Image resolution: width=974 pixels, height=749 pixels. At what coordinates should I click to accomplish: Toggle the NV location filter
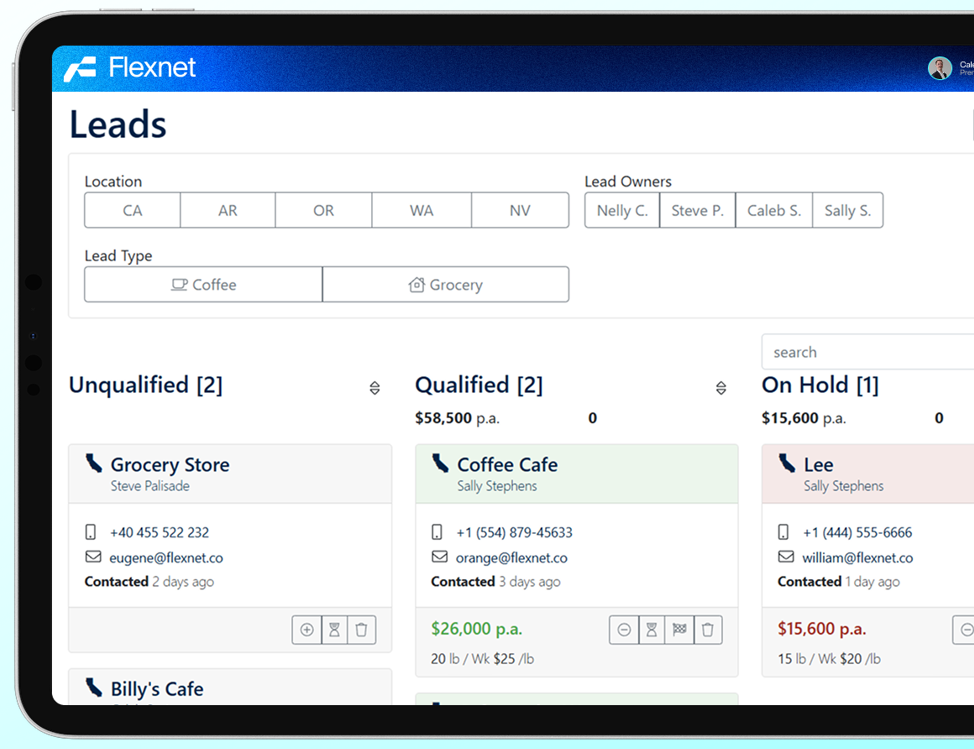coord(520,211)
